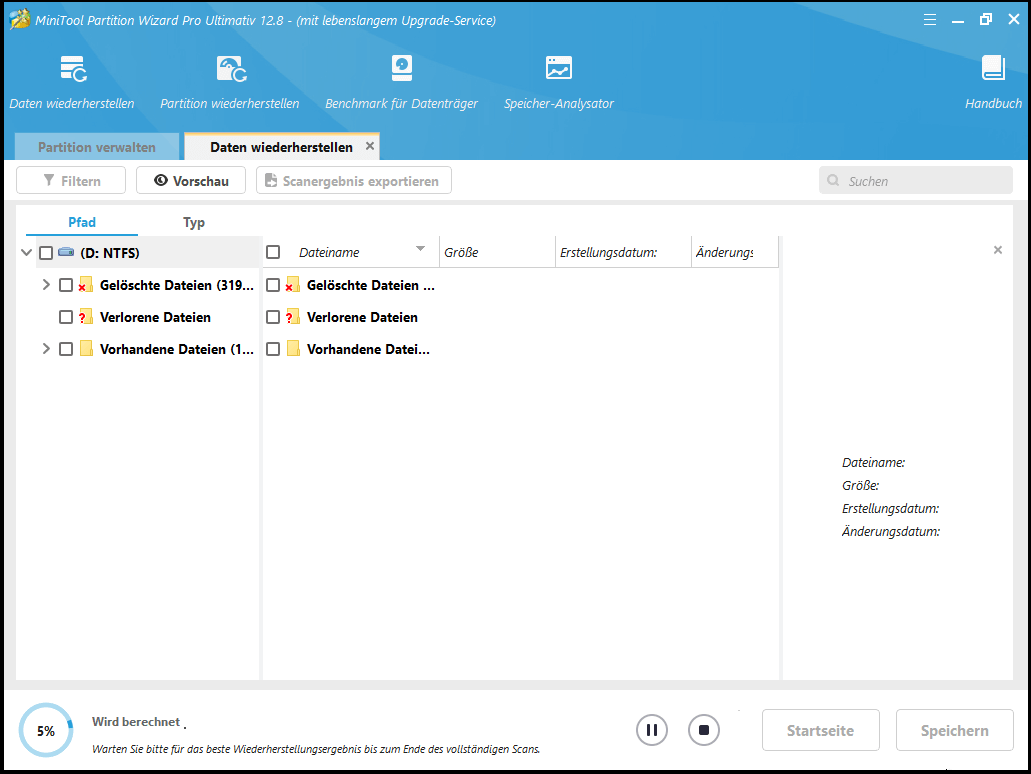Click Gelöschte Dateien folder icon in file list

click(x=293, y=285)
